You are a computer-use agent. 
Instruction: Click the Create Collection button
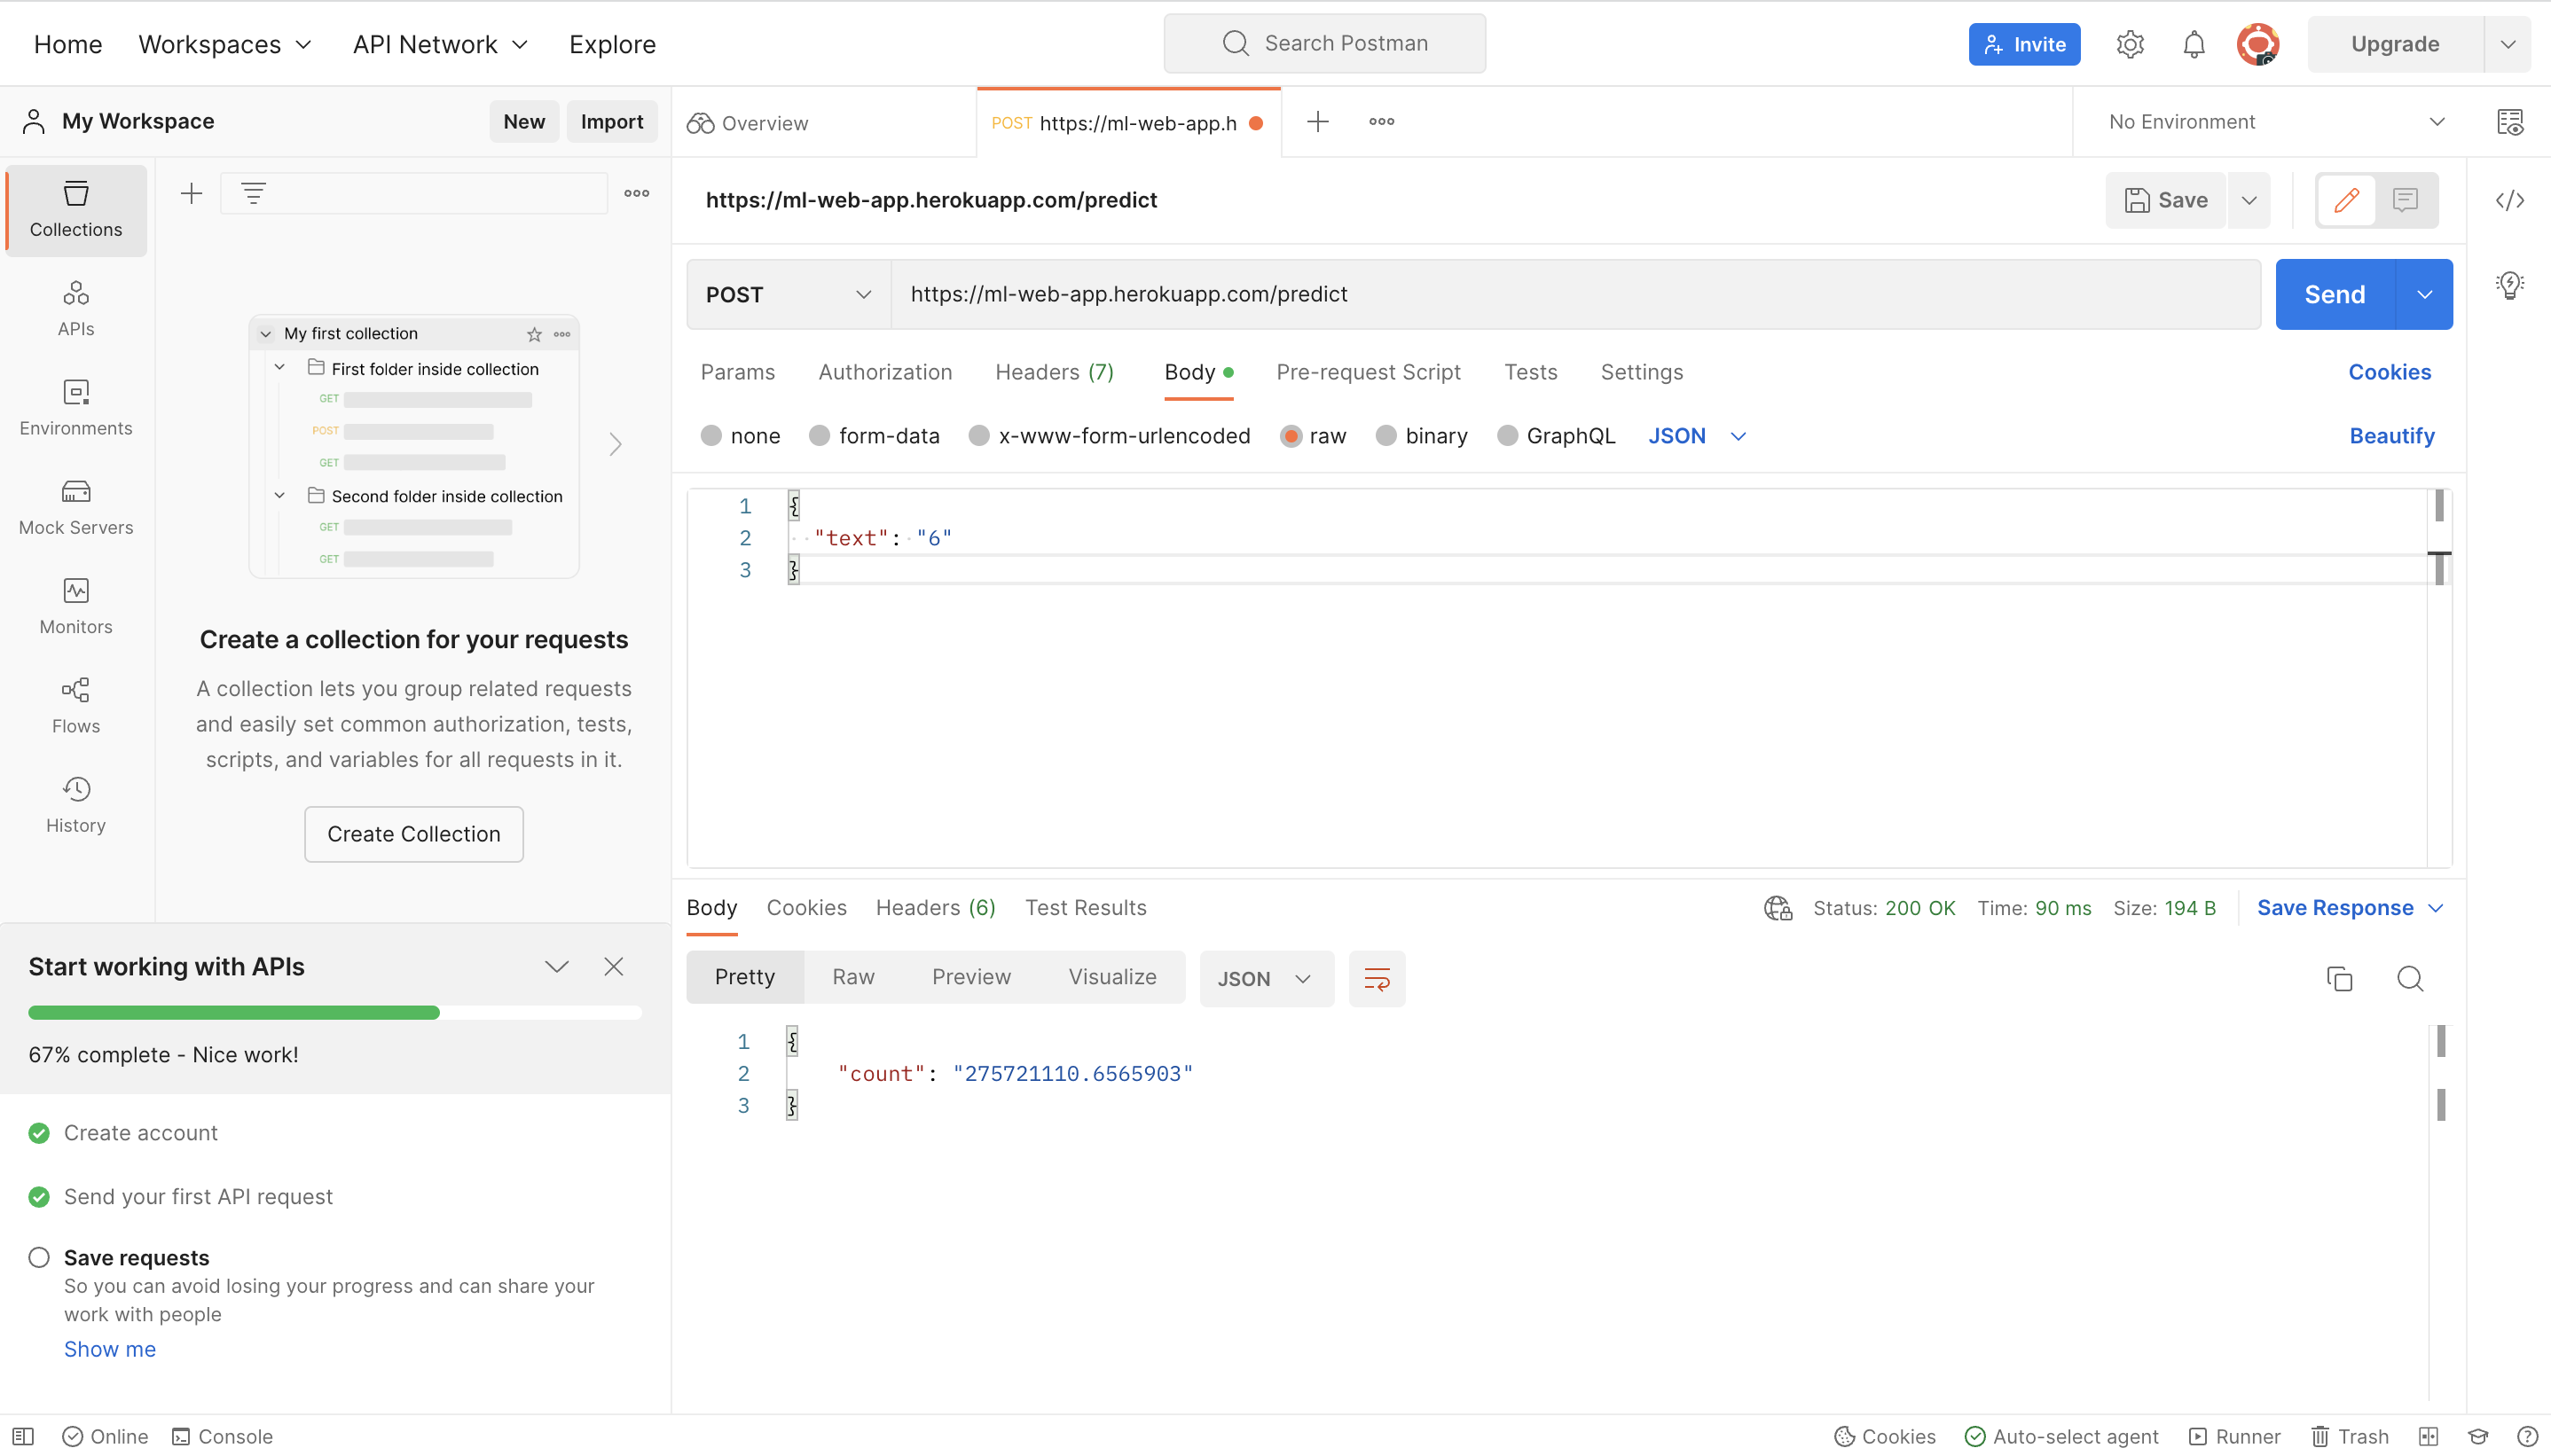(x=413, y=833)
